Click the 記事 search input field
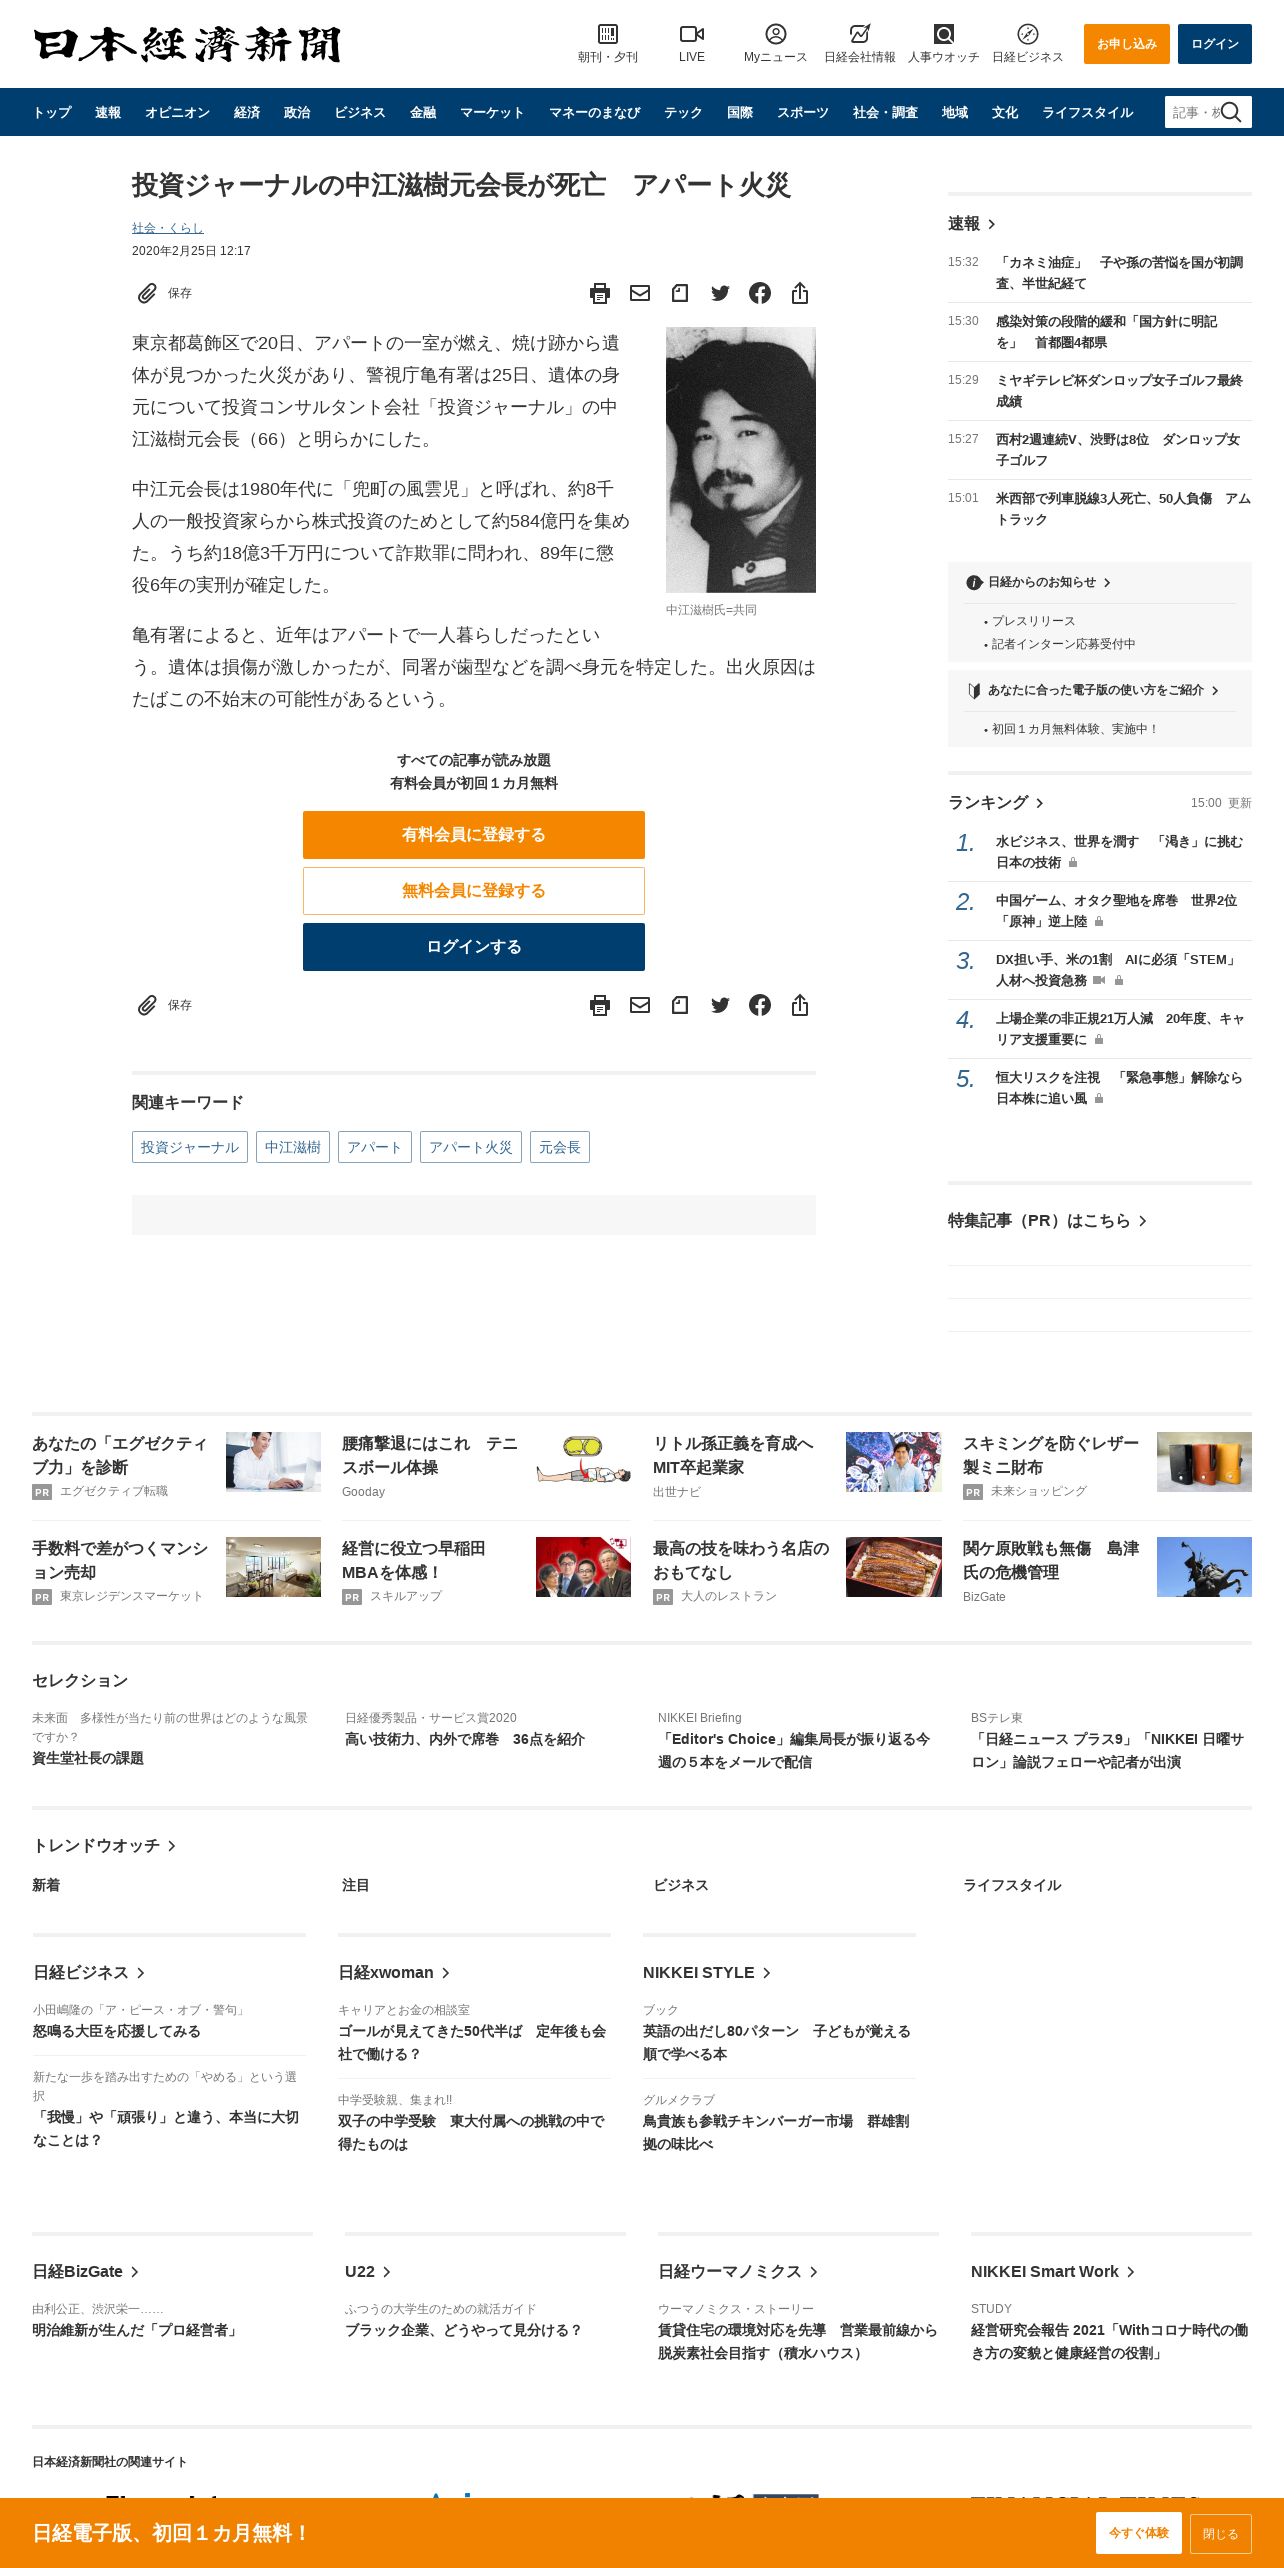 (x=1194, y=112)
